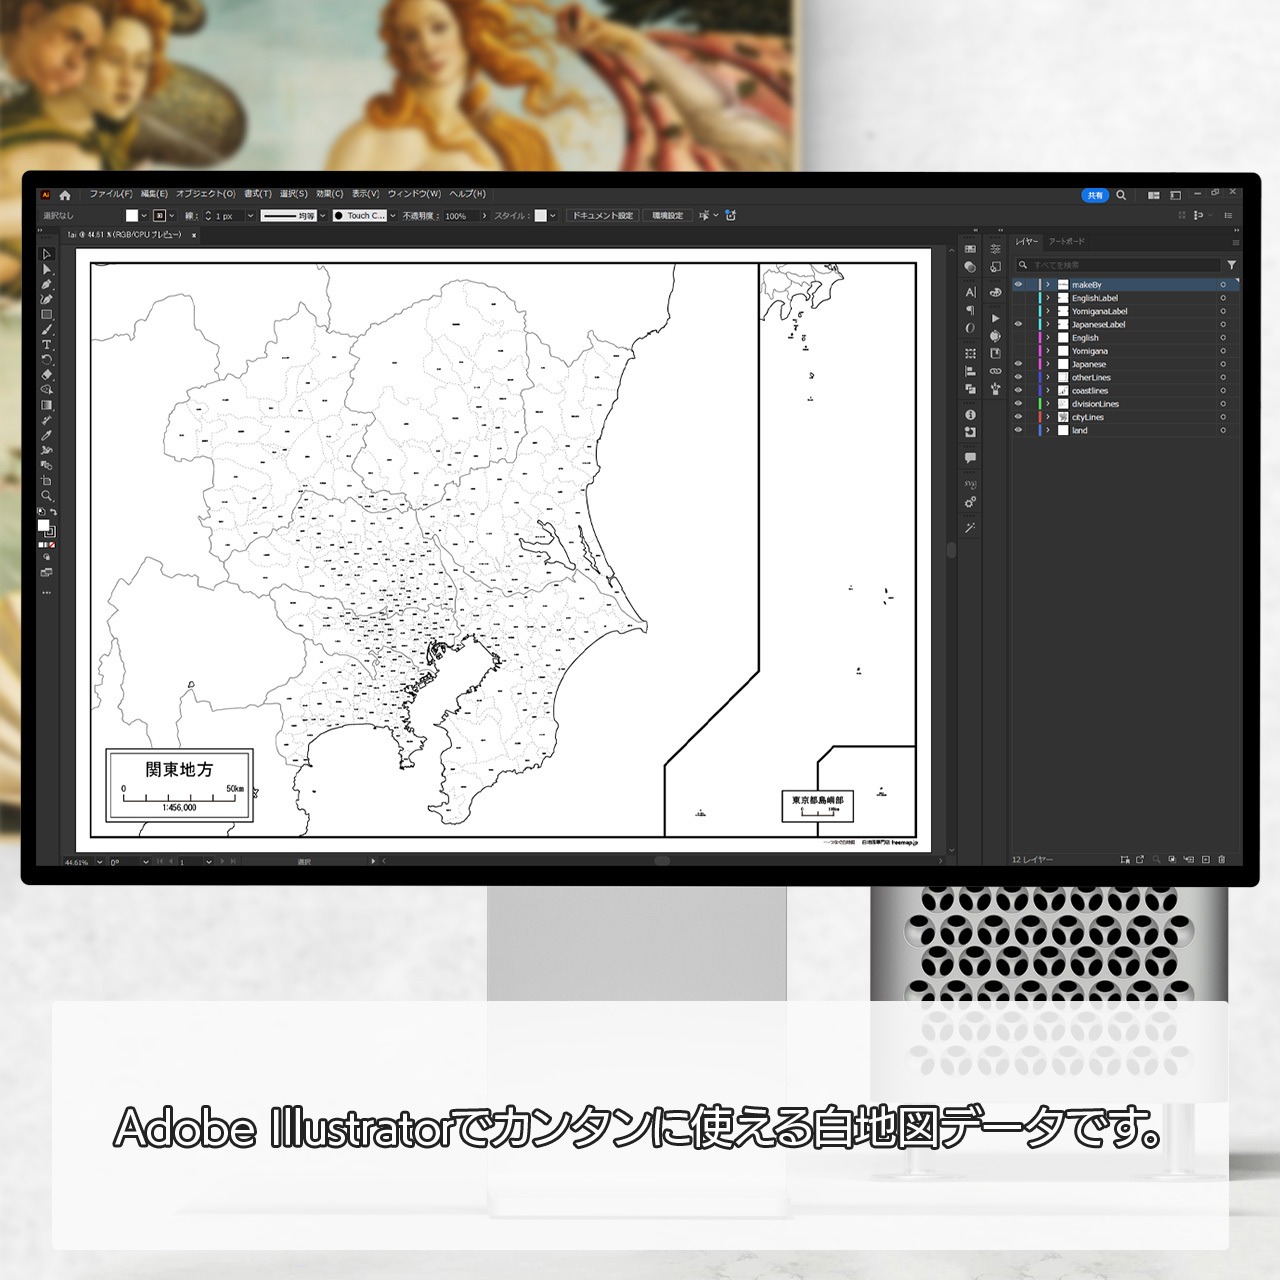
Task: Switch to the アートボード tab
Action: (x=1066, y=242)
